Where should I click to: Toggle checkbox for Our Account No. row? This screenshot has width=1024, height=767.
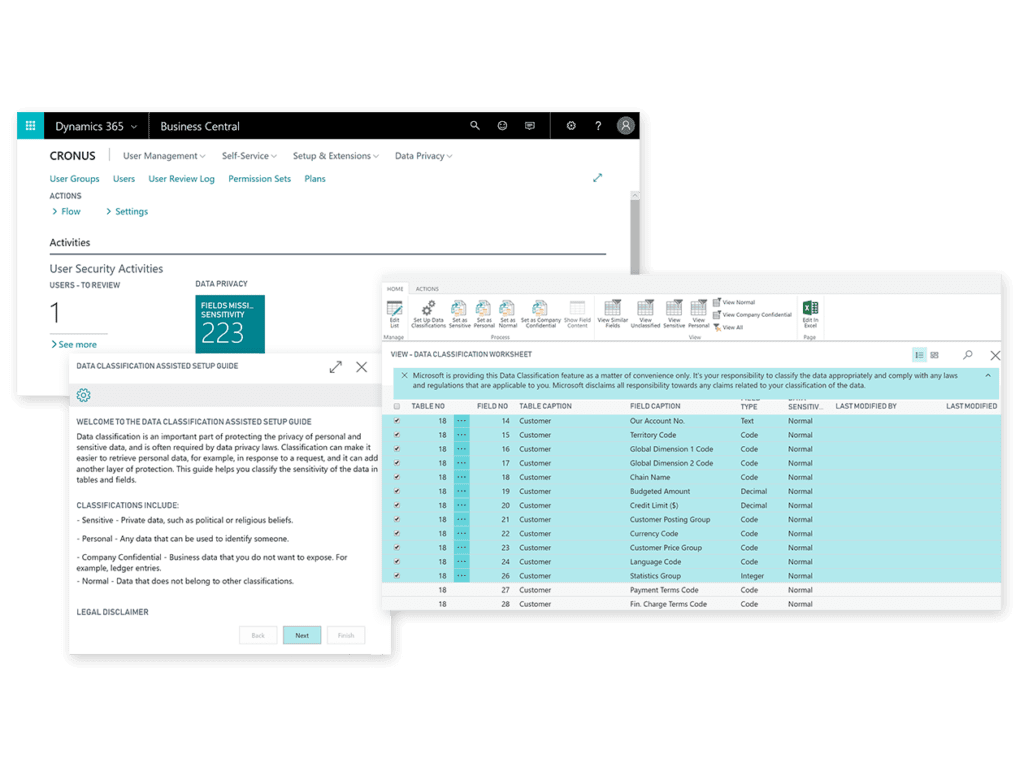396,421
